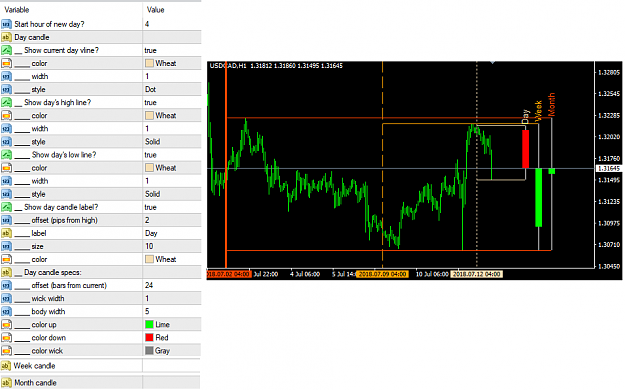Click the string icon next to 'Week candle'

tap(6, 366)
